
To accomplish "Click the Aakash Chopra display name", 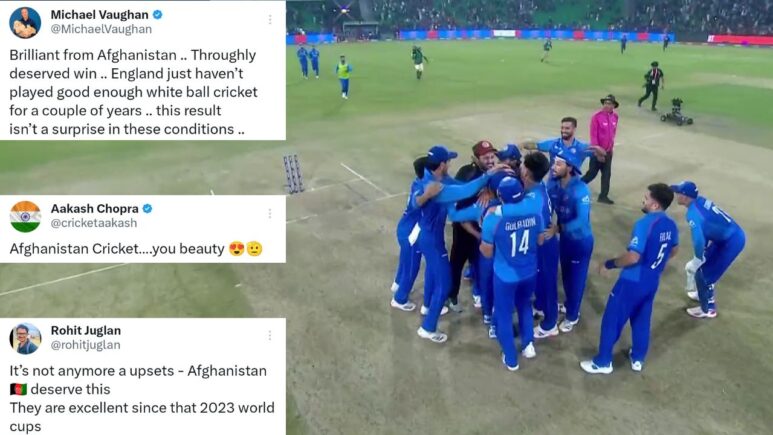I will 95,209.
